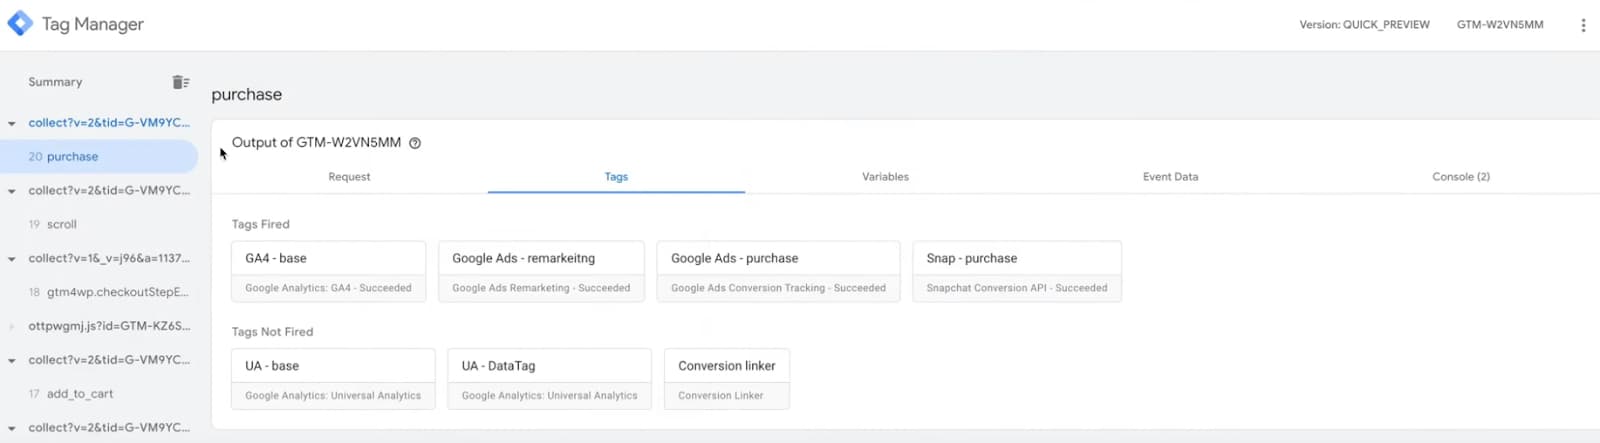Click the Tag Manager title text
This screenshot has height=443, width=1600.
point(93,24)
